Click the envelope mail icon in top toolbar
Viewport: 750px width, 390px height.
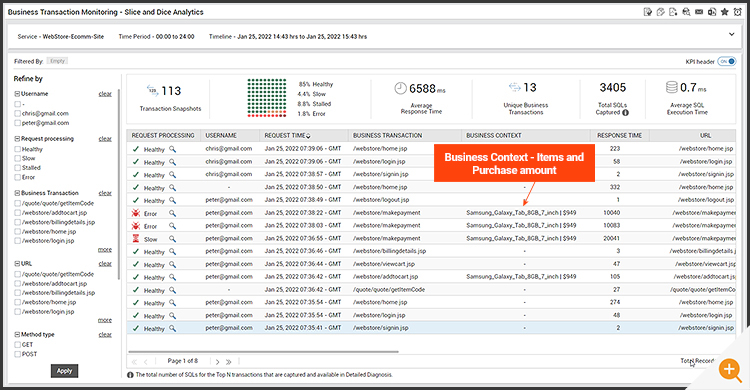699,12
